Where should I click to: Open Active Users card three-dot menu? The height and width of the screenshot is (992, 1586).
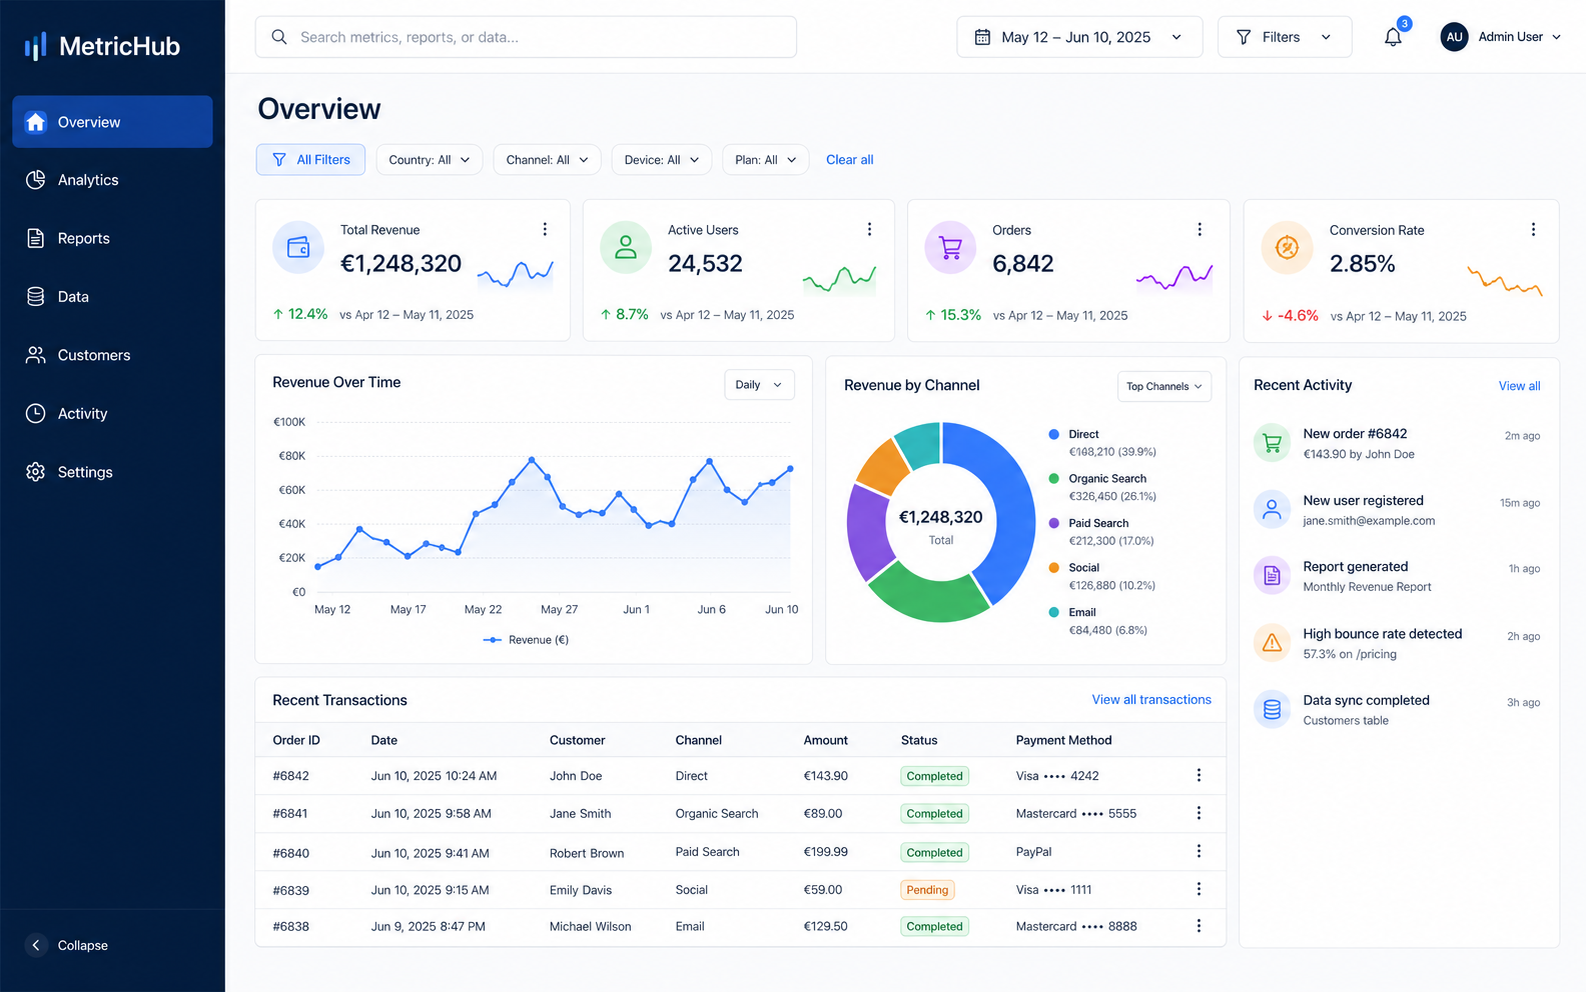pyautogui.click(x=869, y=229)
